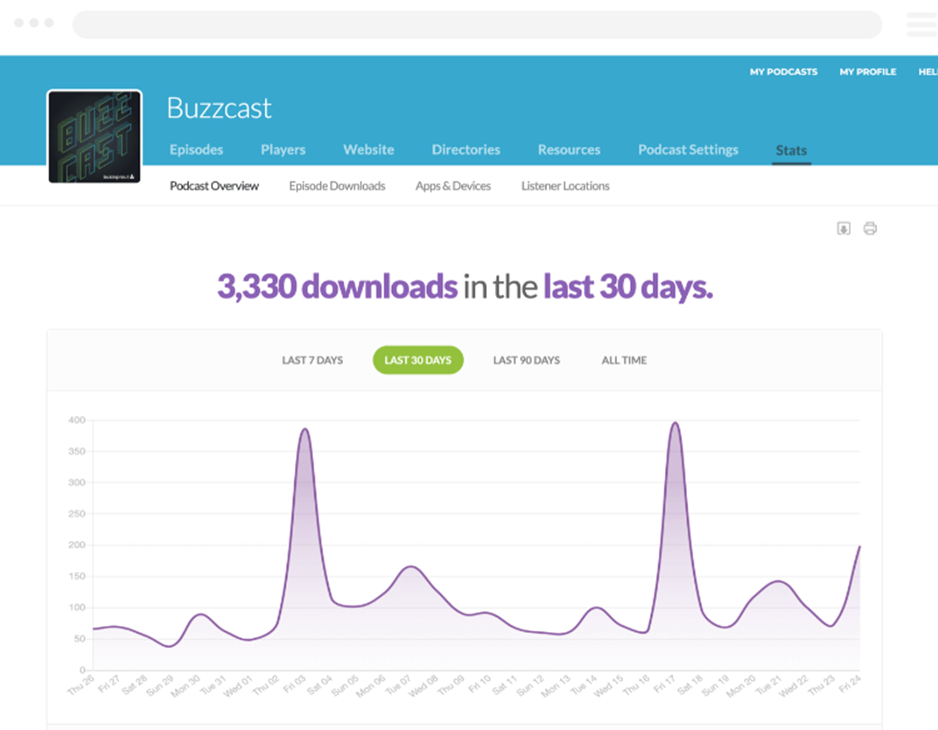Open the Players tab
The image size is (938, 730).
pos(283,150)
